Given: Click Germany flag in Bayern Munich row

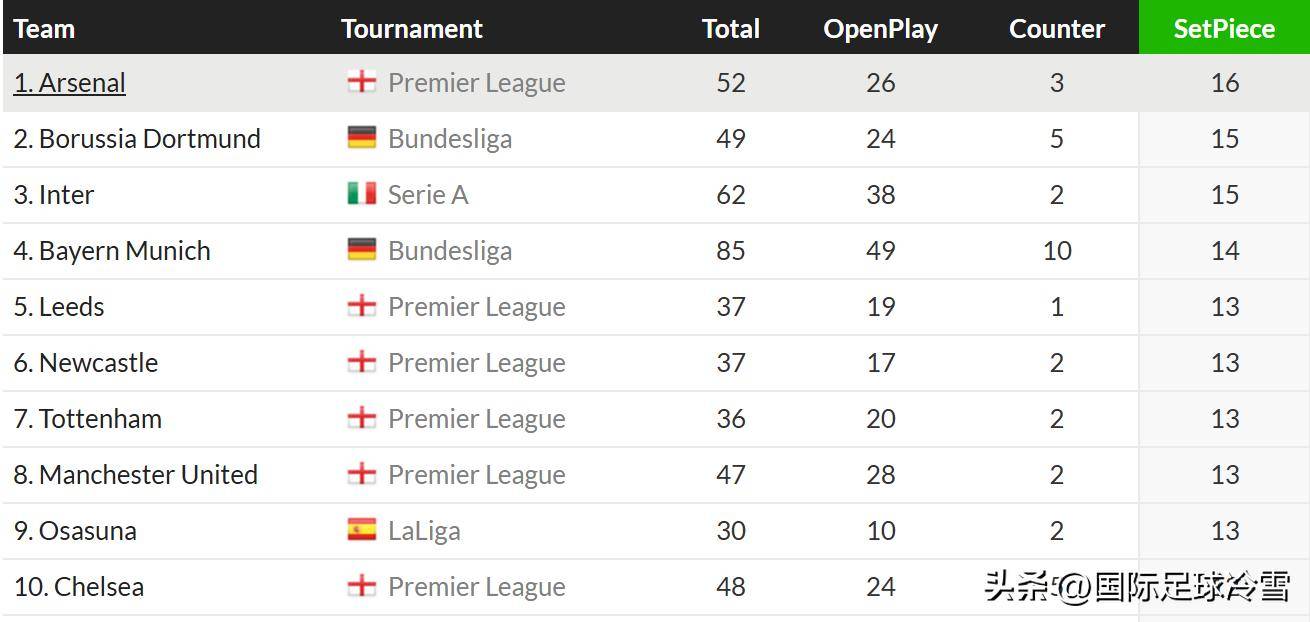Looking at the screenshot, I should pos(361,250).
